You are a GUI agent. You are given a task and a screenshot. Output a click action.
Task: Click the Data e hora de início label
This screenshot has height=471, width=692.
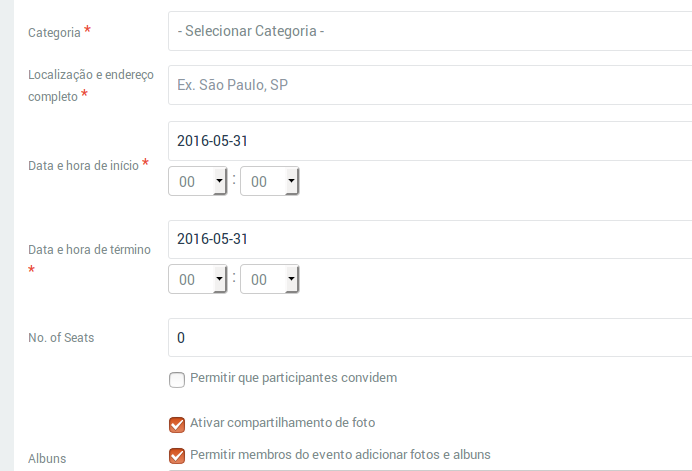[x=83, y=166]
